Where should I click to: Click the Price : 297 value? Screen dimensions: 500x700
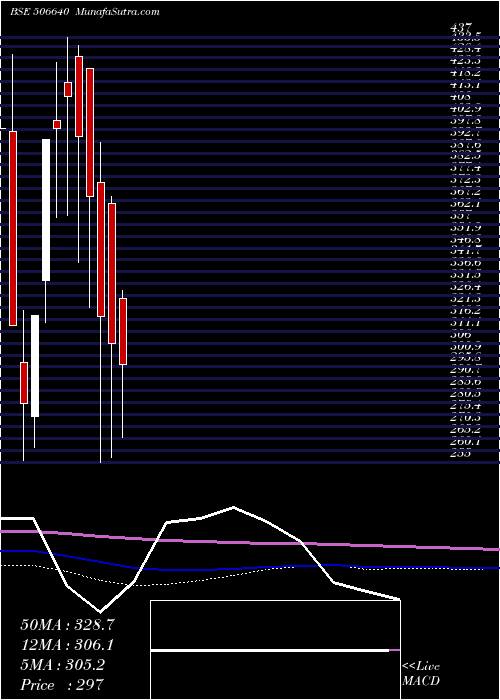pyautogui.click(x=62, y=685)
